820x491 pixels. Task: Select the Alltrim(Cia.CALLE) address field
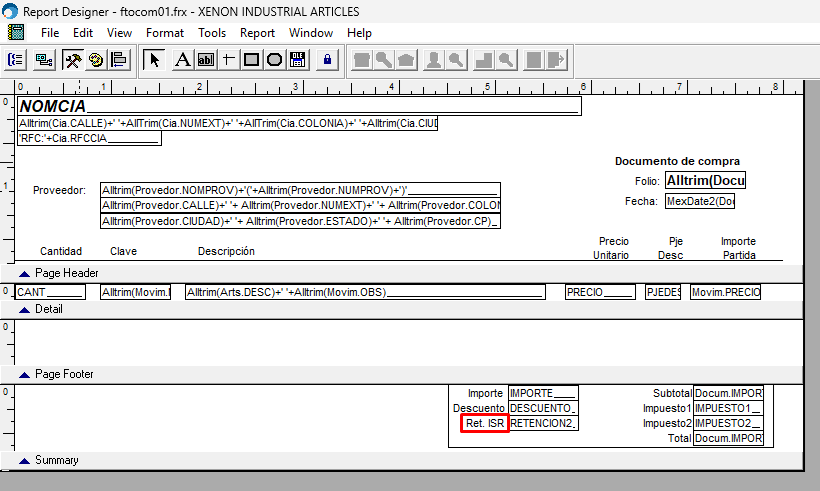227,124
